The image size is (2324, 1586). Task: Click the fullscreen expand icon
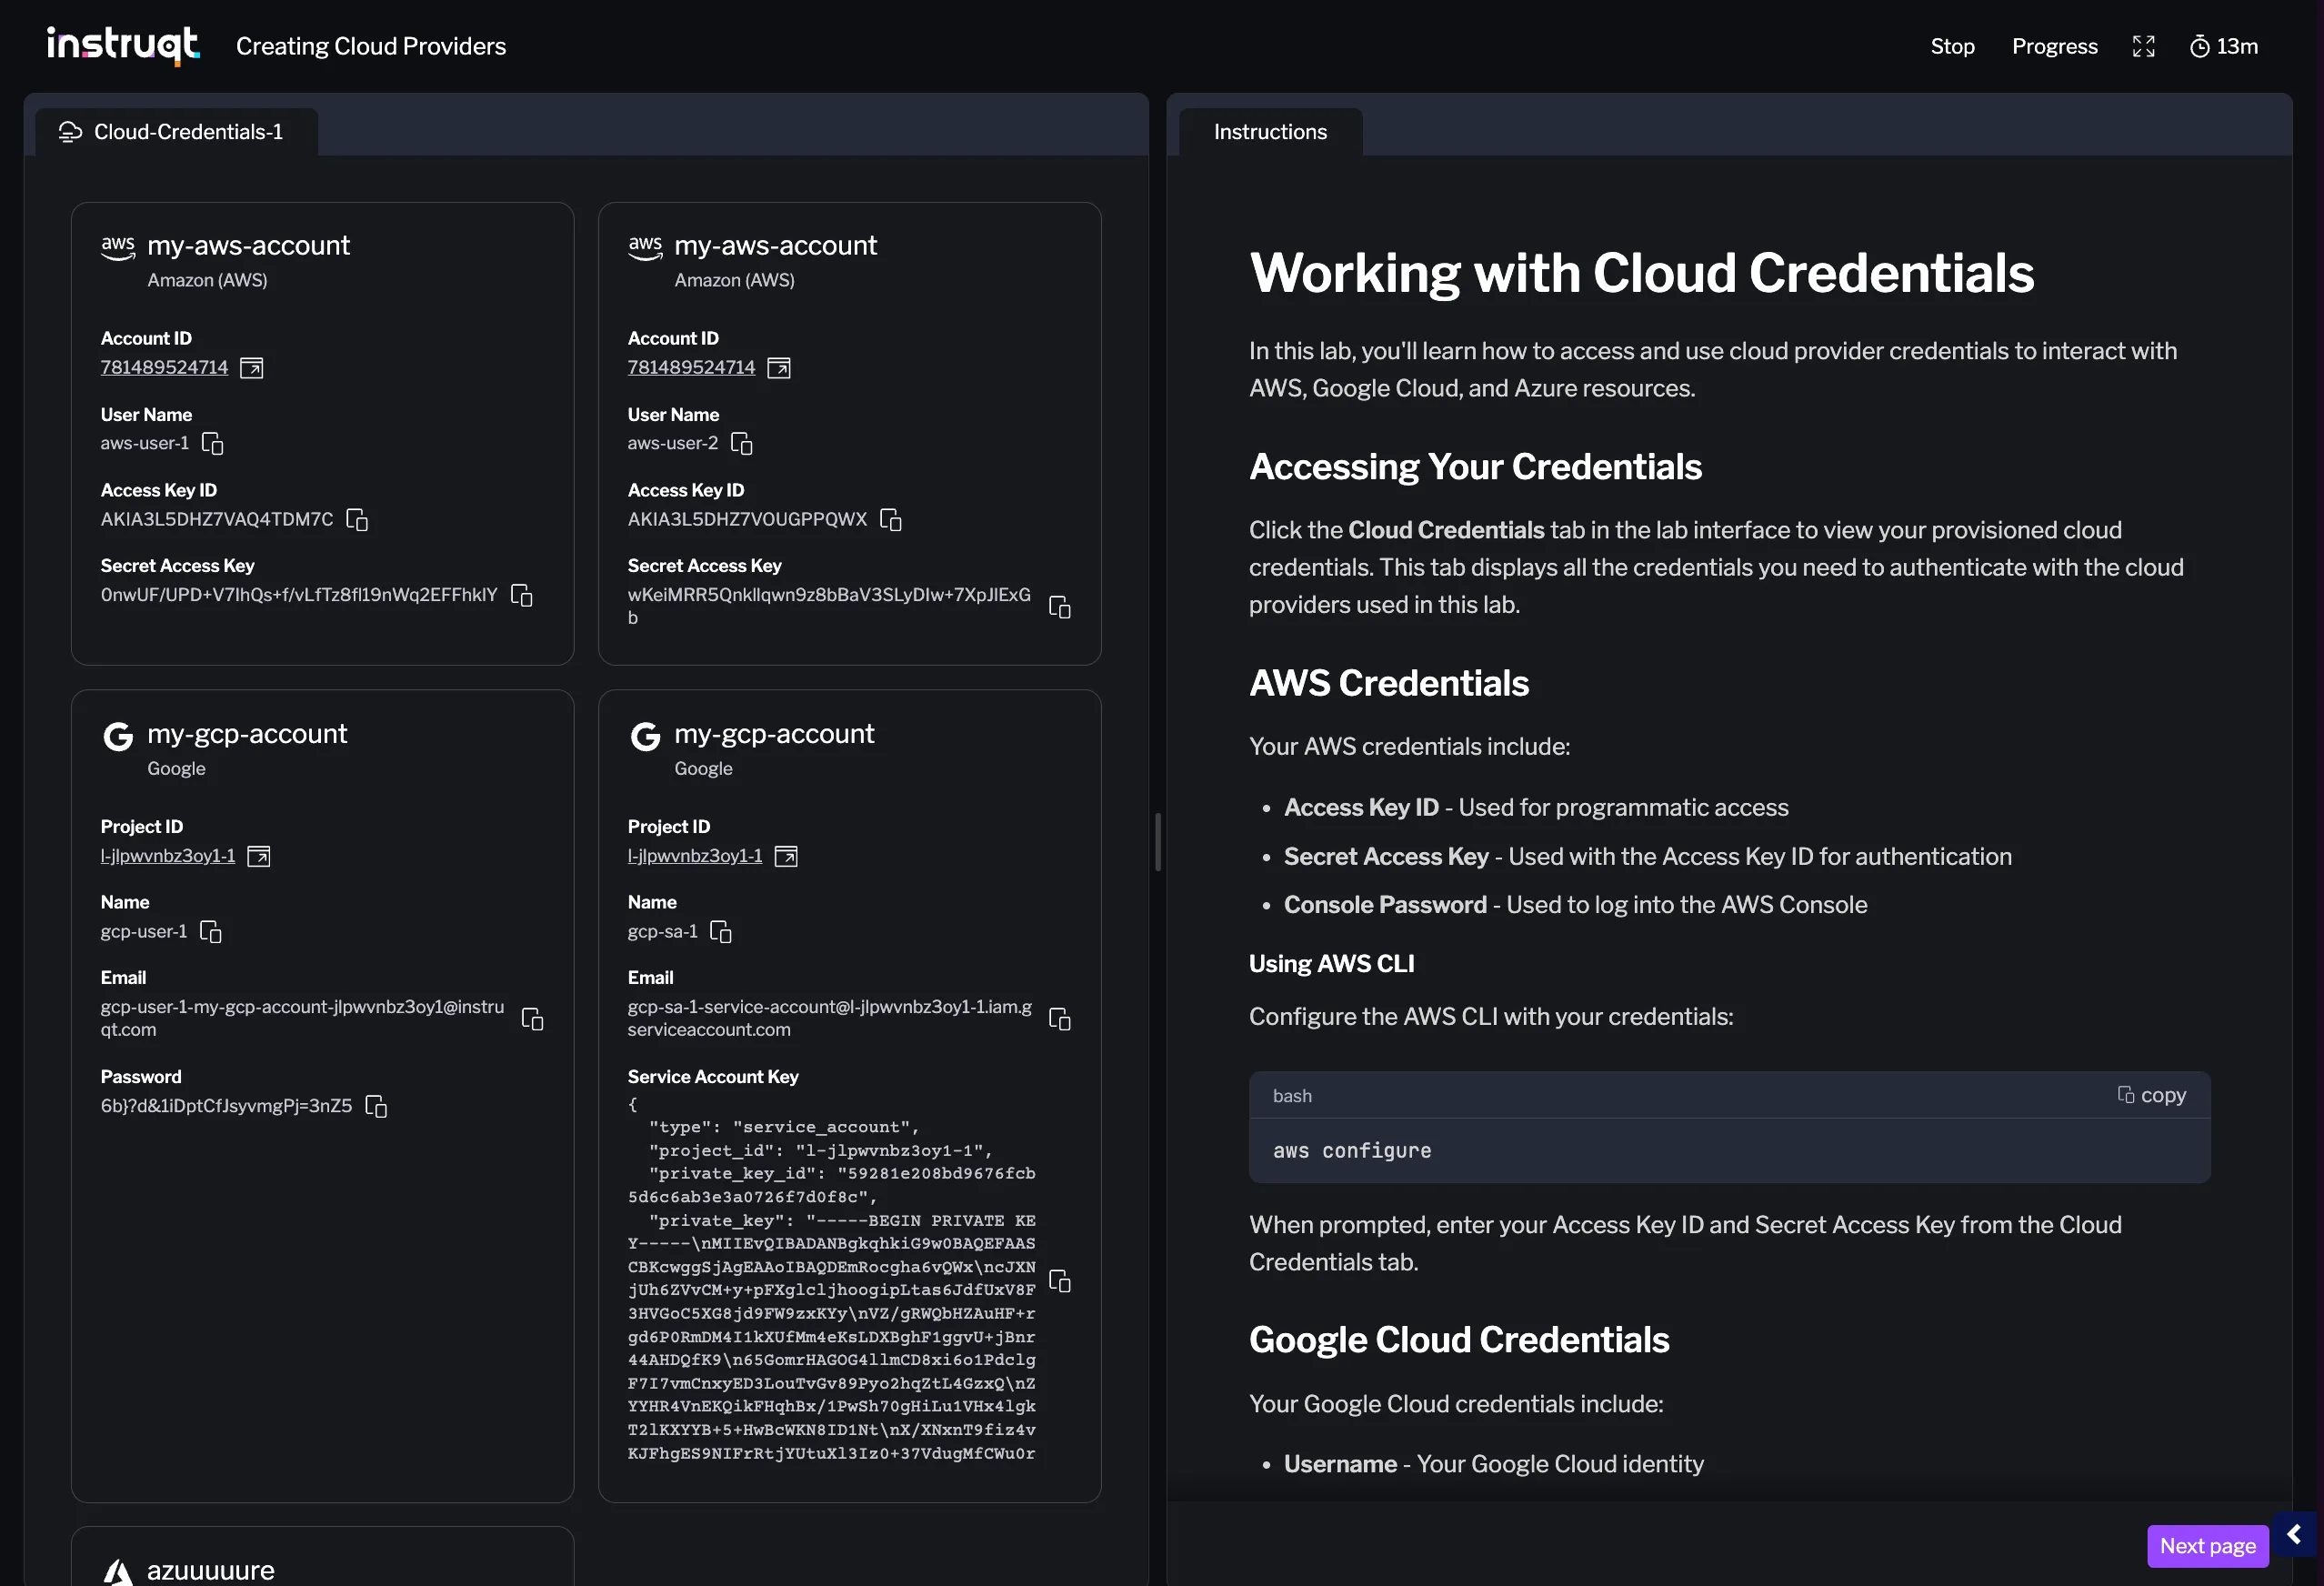pos(2142,46)
